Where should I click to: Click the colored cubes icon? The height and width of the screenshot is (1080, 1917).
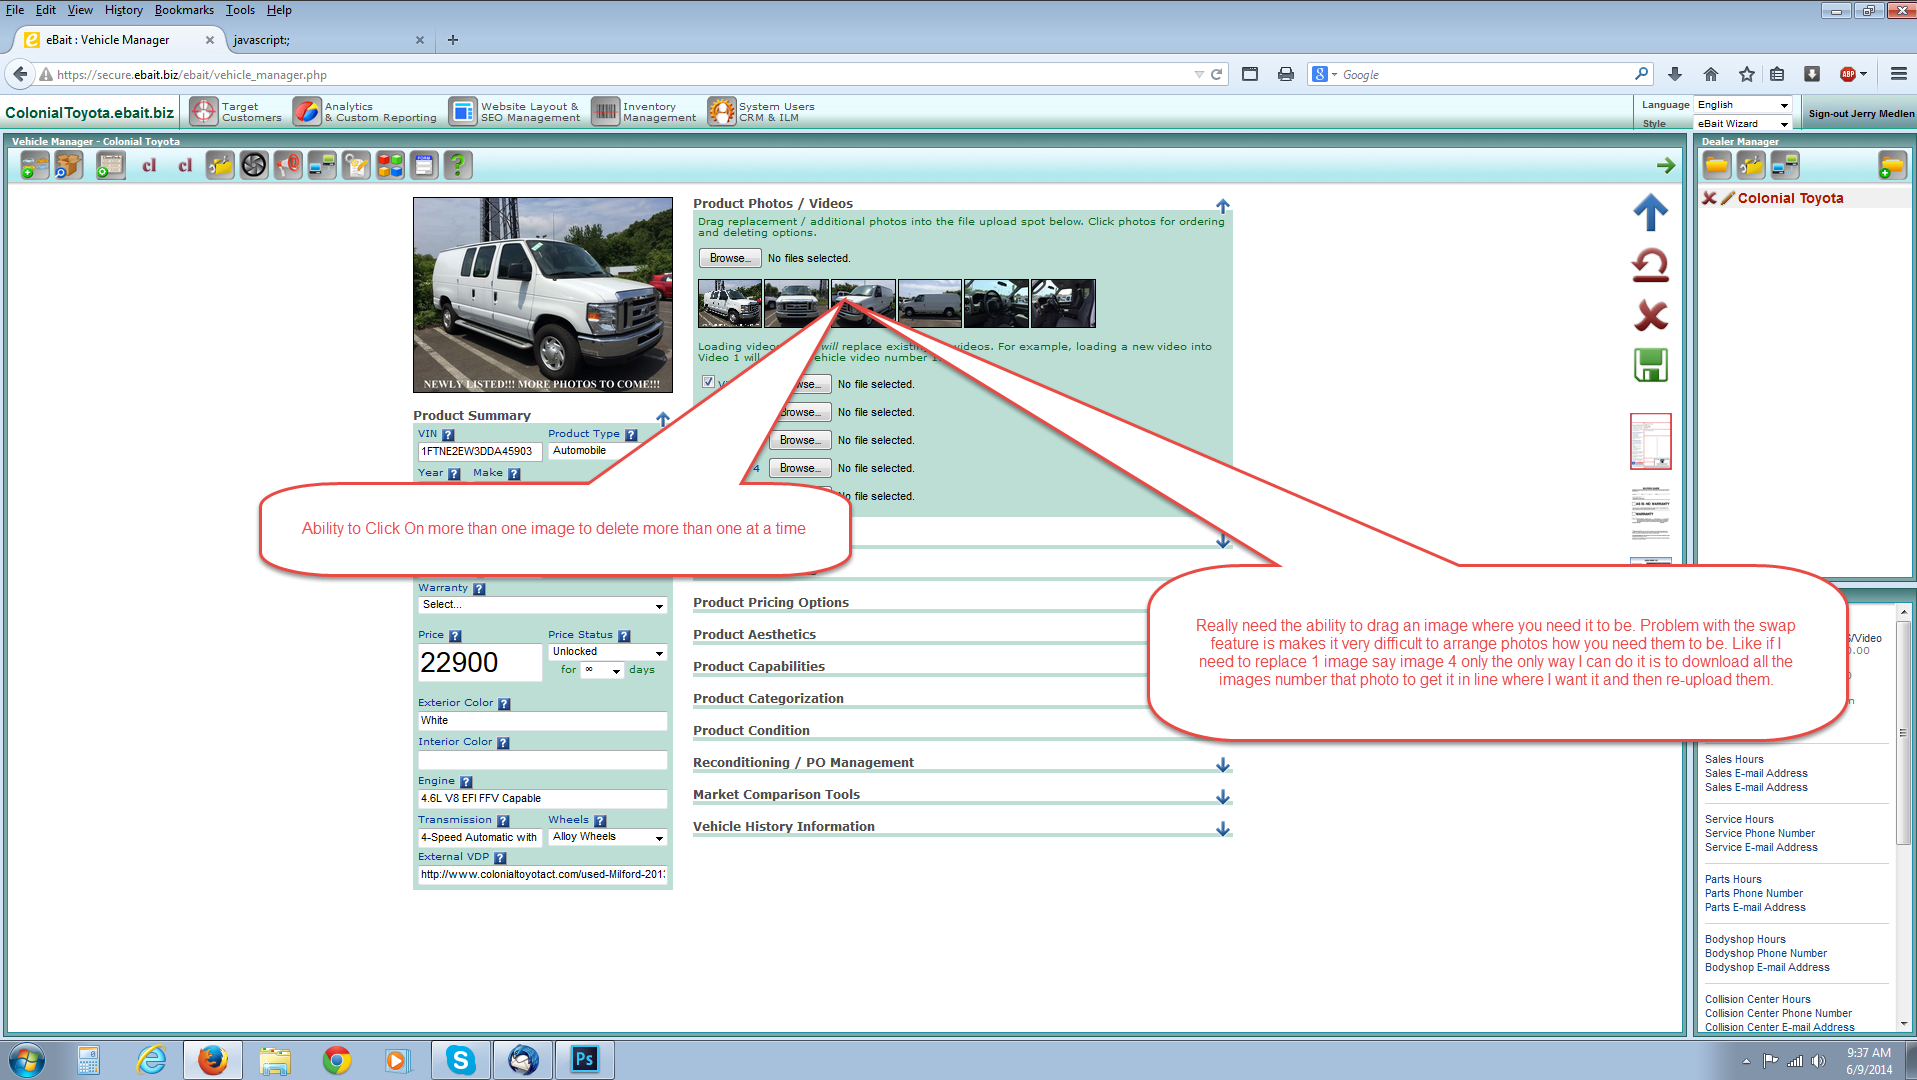(x=390, y=165)
